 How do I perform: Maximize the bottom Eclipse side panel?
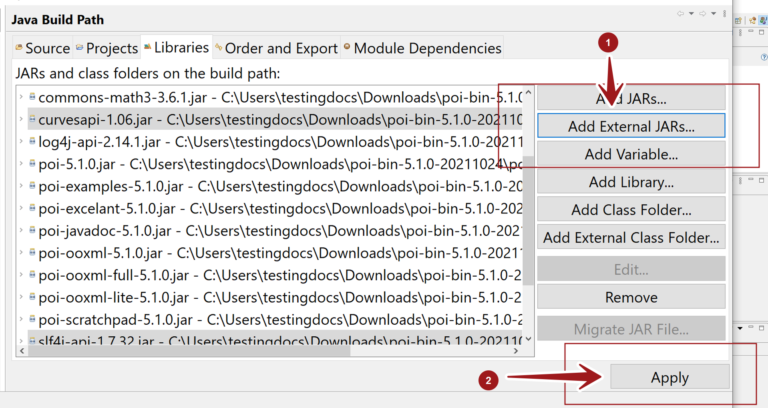(x=762, y=328)
